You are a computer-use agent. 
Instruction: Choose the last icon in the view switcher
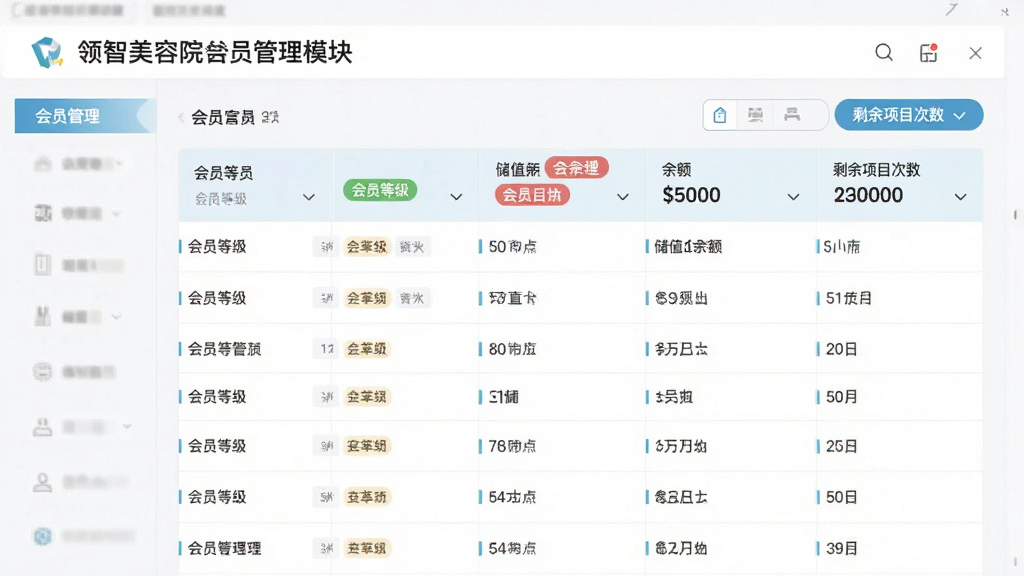click(792, 115)
